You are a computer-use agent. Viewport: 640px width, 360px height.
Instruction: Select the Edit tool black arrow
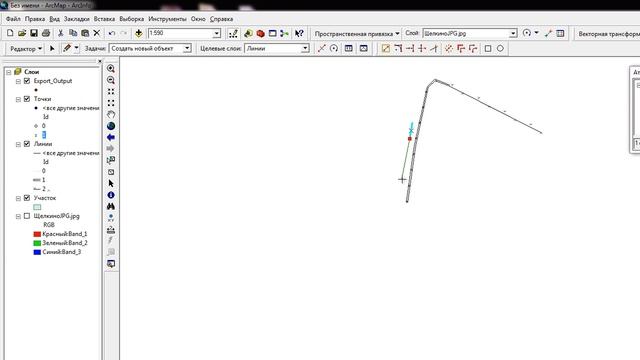pyautogui.click(x=52, y=48)
